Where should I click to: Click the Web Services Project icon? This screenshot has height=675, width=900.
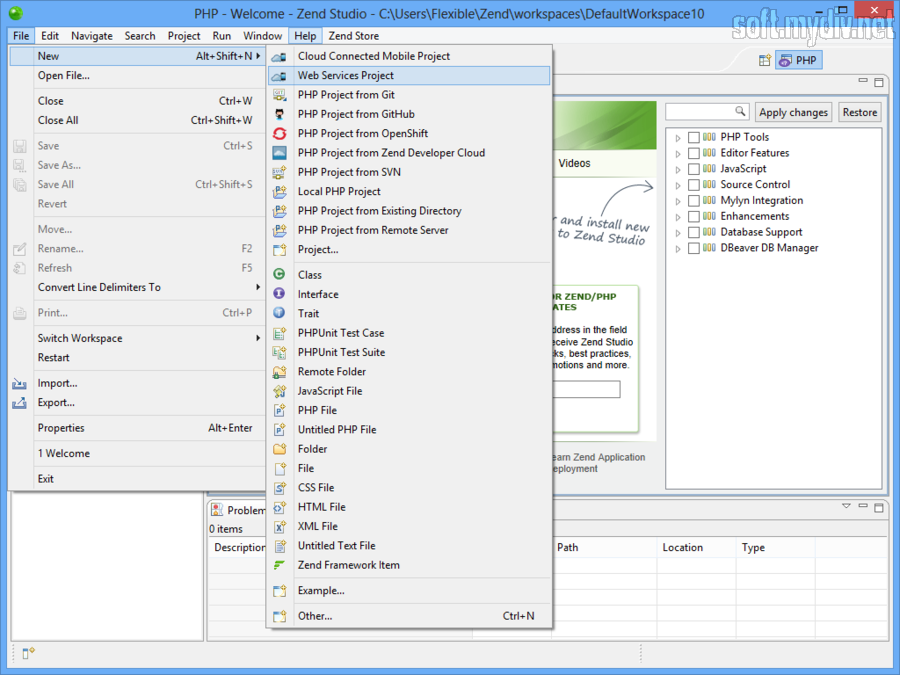point(279,76)
